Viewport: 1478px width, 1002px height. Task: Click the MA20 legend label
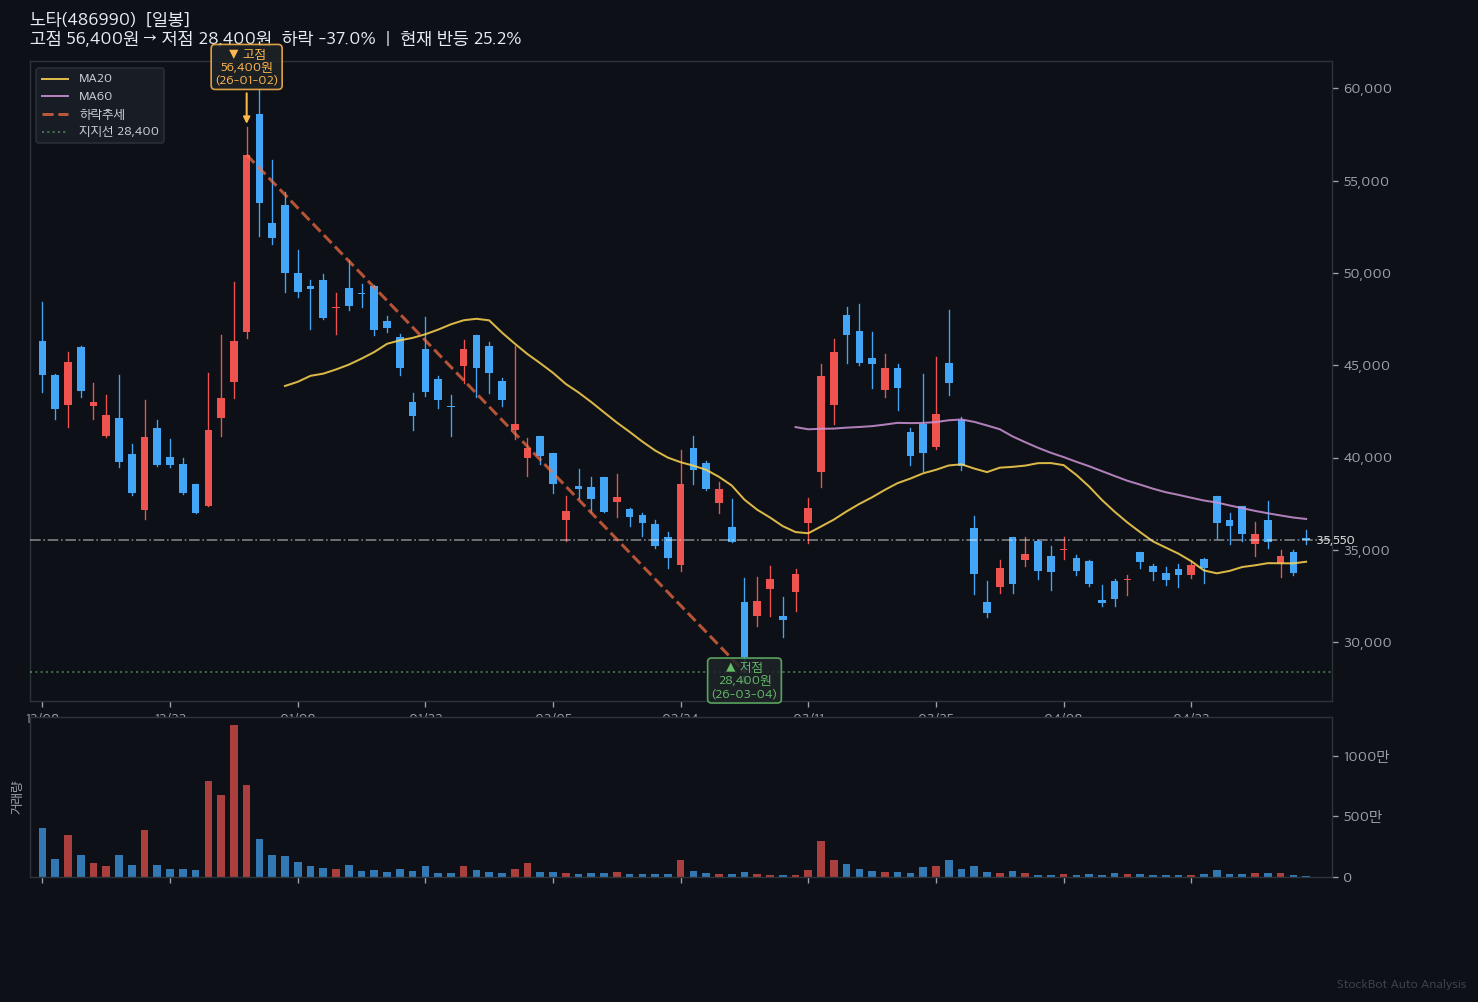coord(96,79)
